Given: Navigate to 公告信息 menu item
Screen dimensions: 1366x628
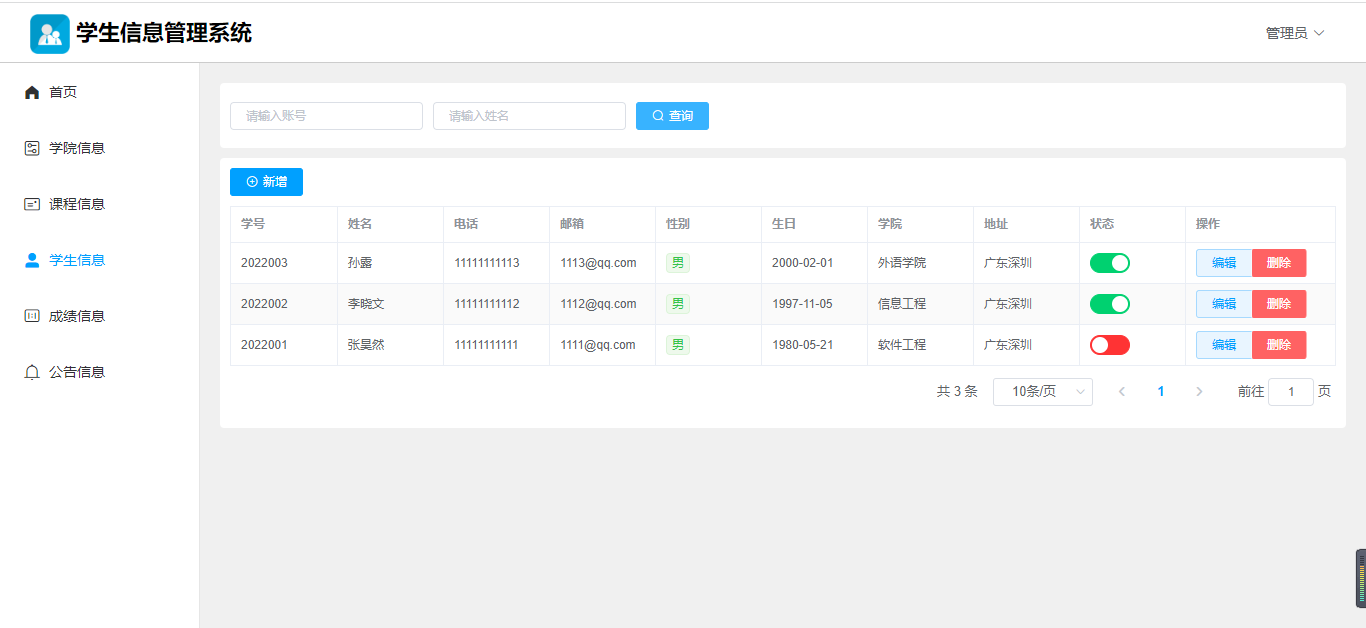Looking at the screenshot, I should point(77,372).
